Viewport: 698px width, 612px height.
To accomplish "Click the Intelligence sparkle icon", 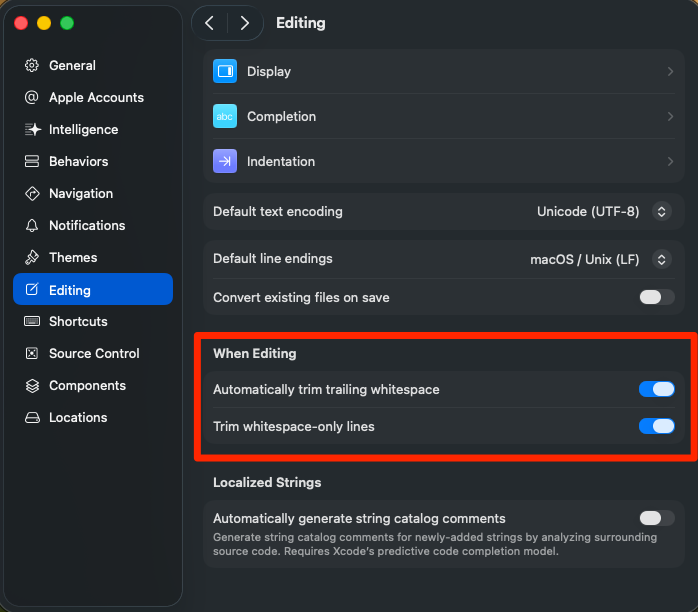I will [32, 130].
